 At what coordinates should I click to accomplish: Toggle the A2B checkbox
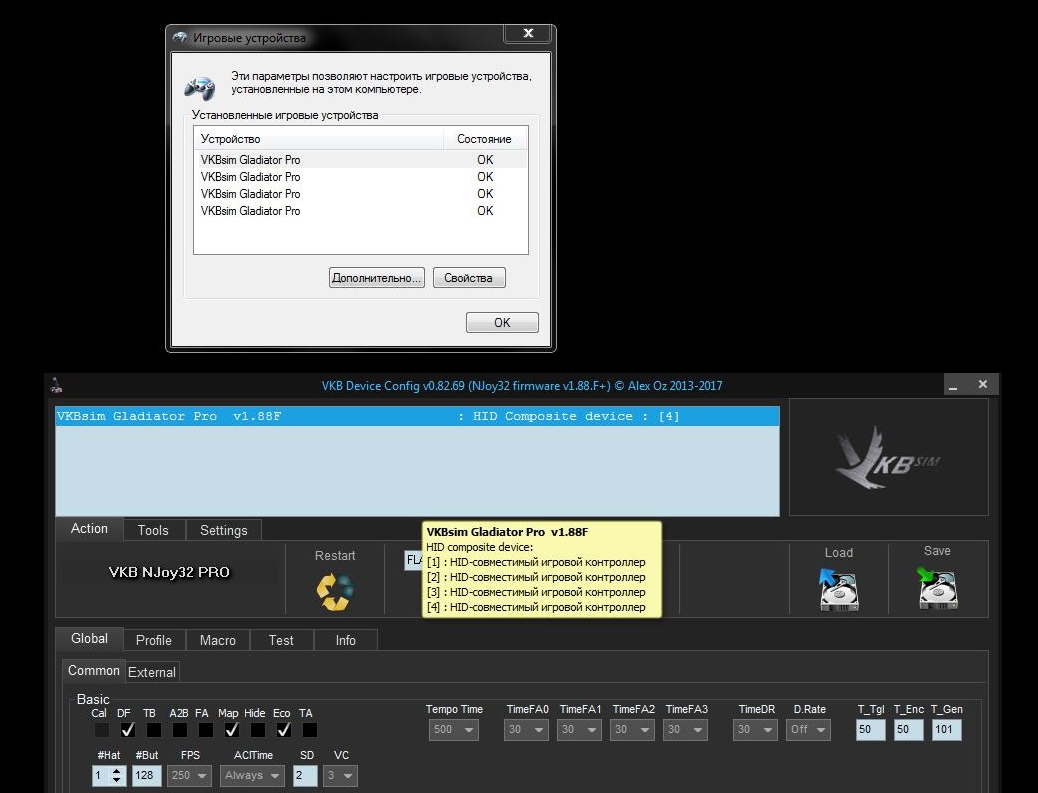click(179, 729)
